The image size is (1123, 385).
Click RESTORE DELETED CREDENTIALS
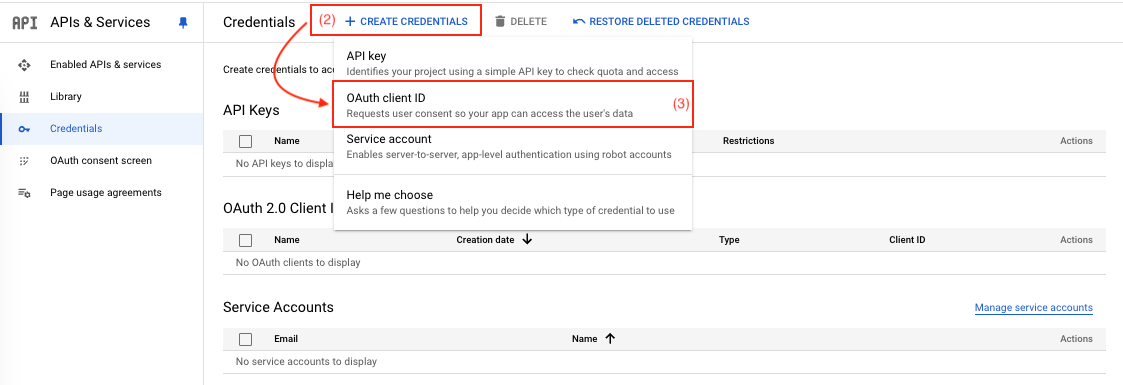pos(661,21)
